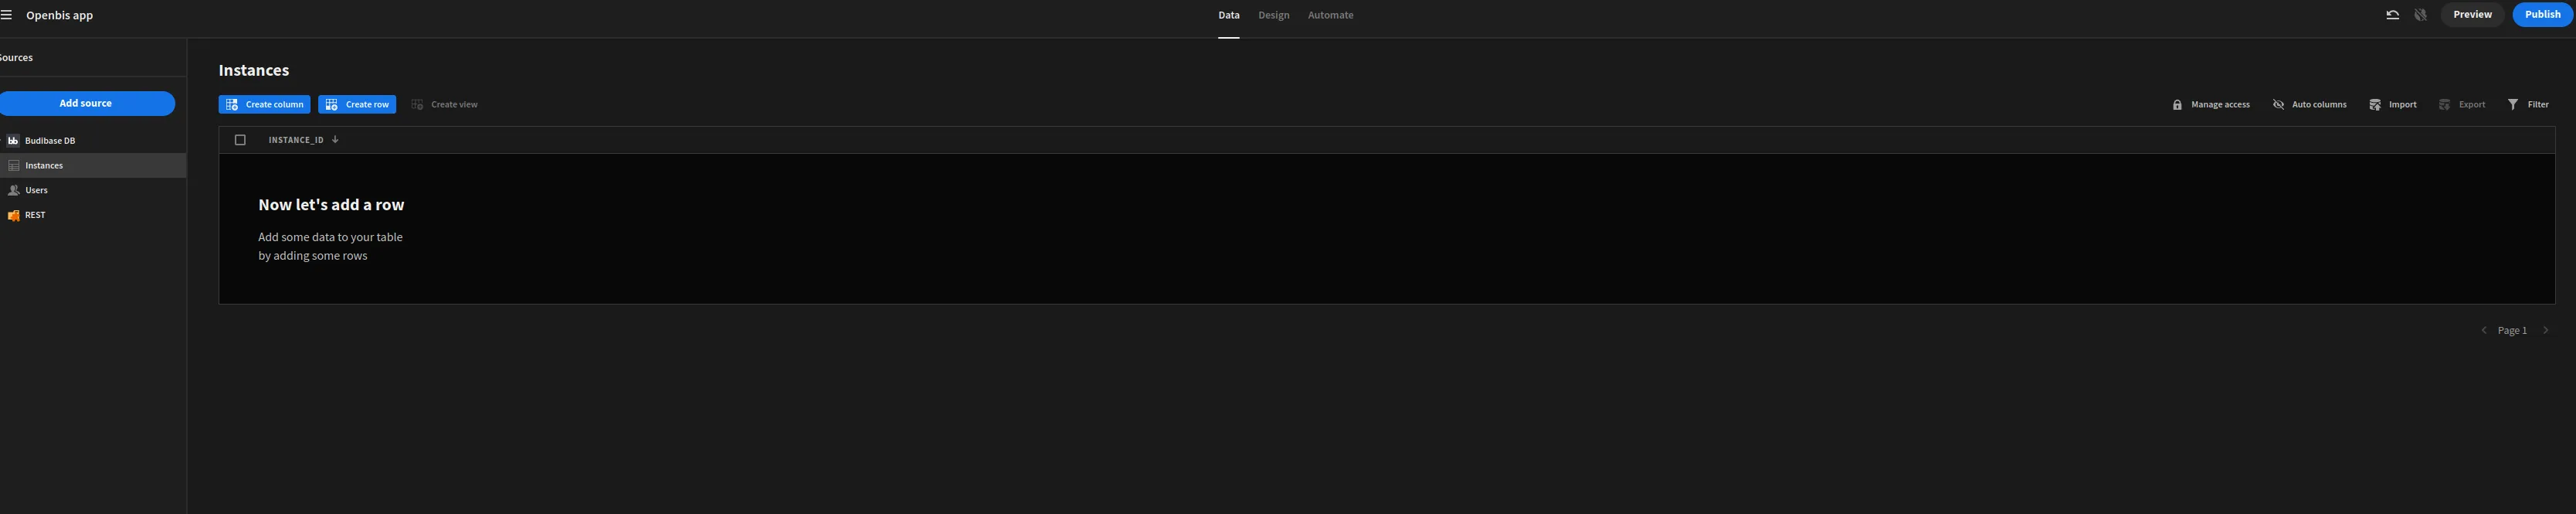Switch to the Automate tab
The image size is (2576, 514).
click(x=1330, y=15)
